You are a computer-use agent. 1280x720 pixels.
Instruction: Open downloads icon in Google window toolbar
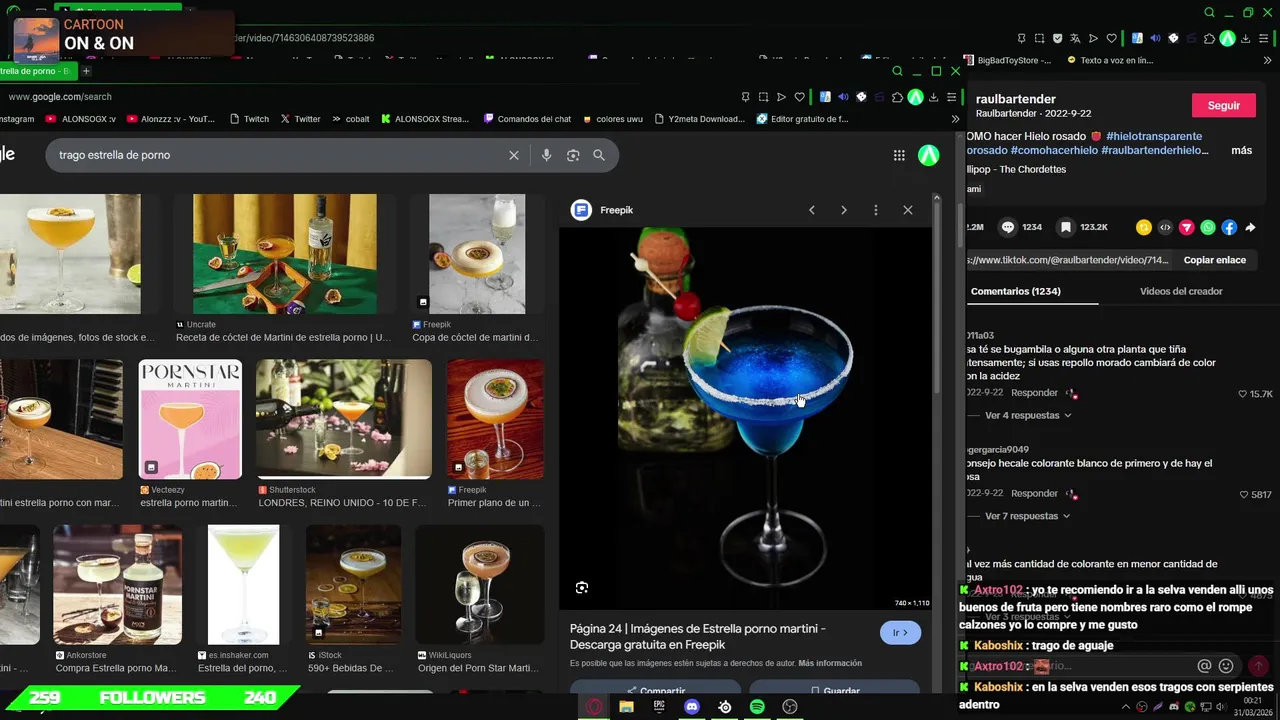tap(933, 97)
